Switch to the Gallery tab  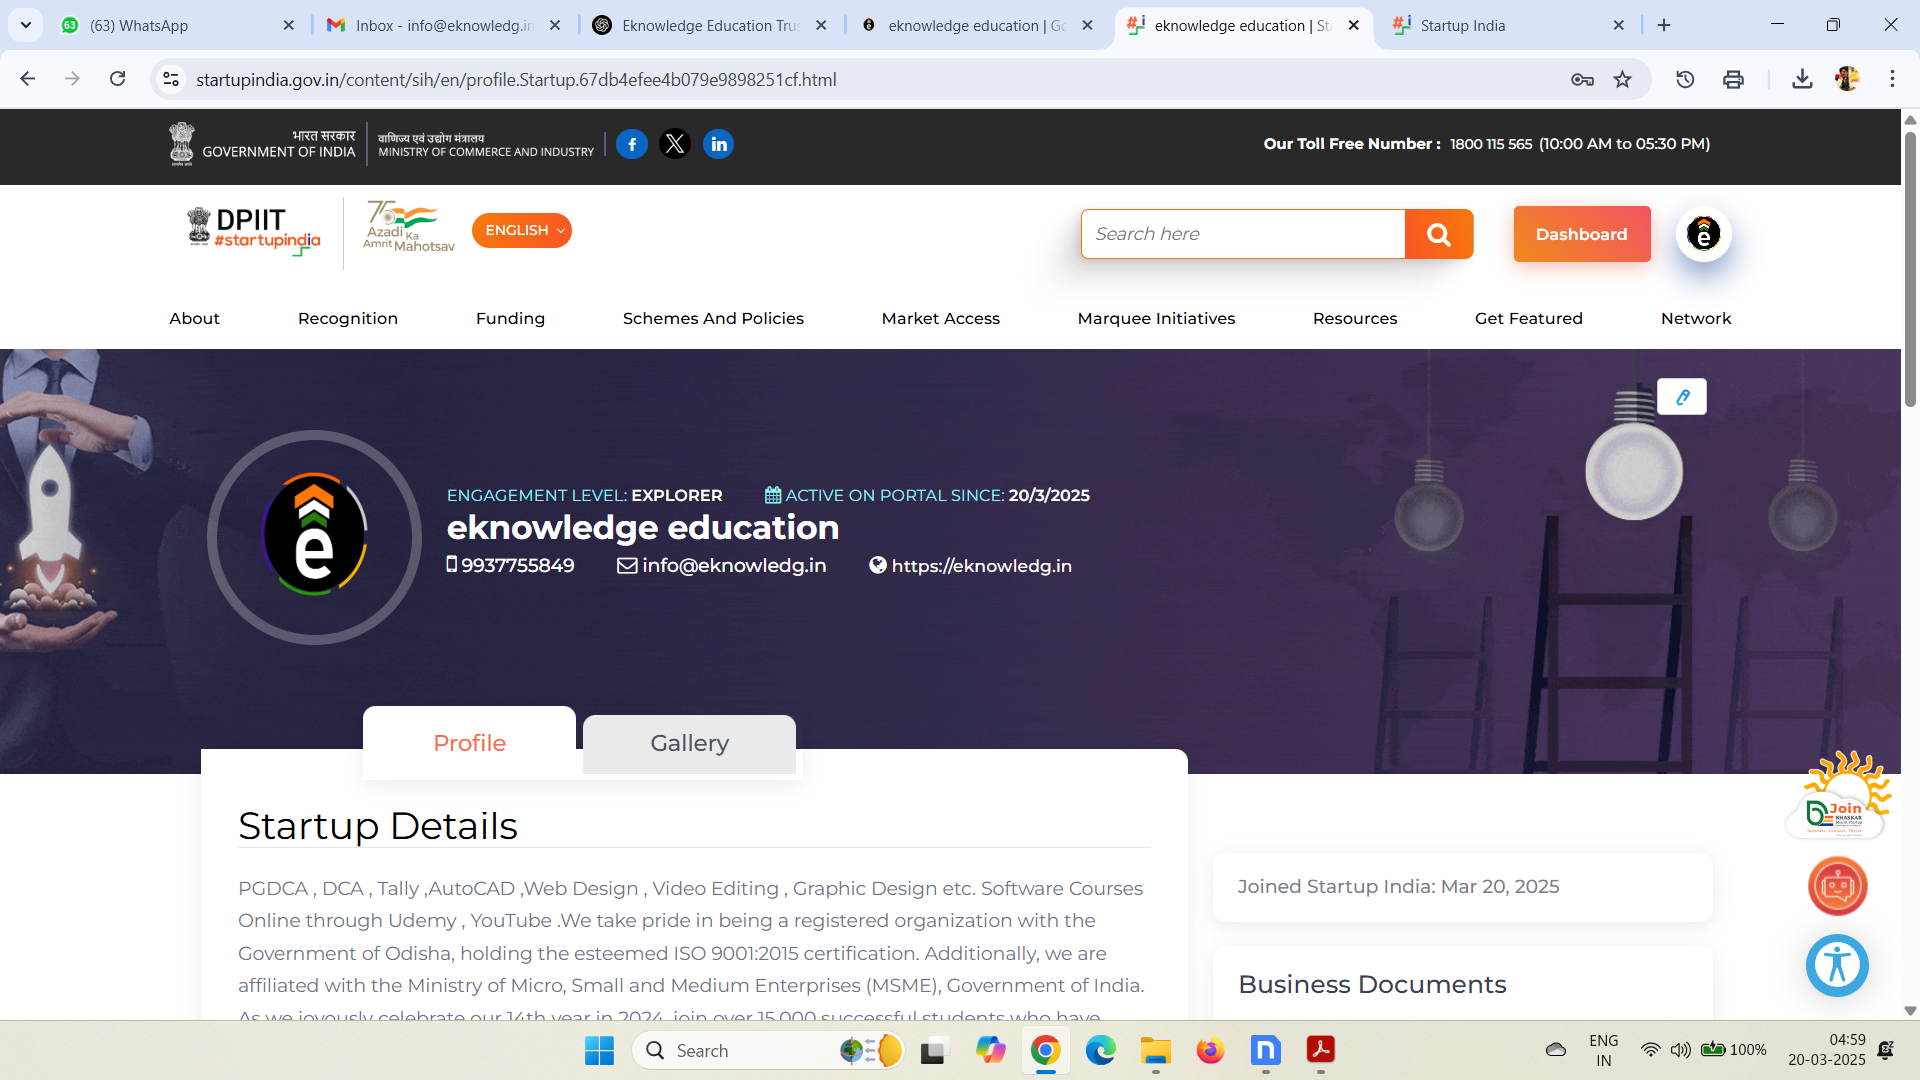pyautogui.click(x=689, y=743)
